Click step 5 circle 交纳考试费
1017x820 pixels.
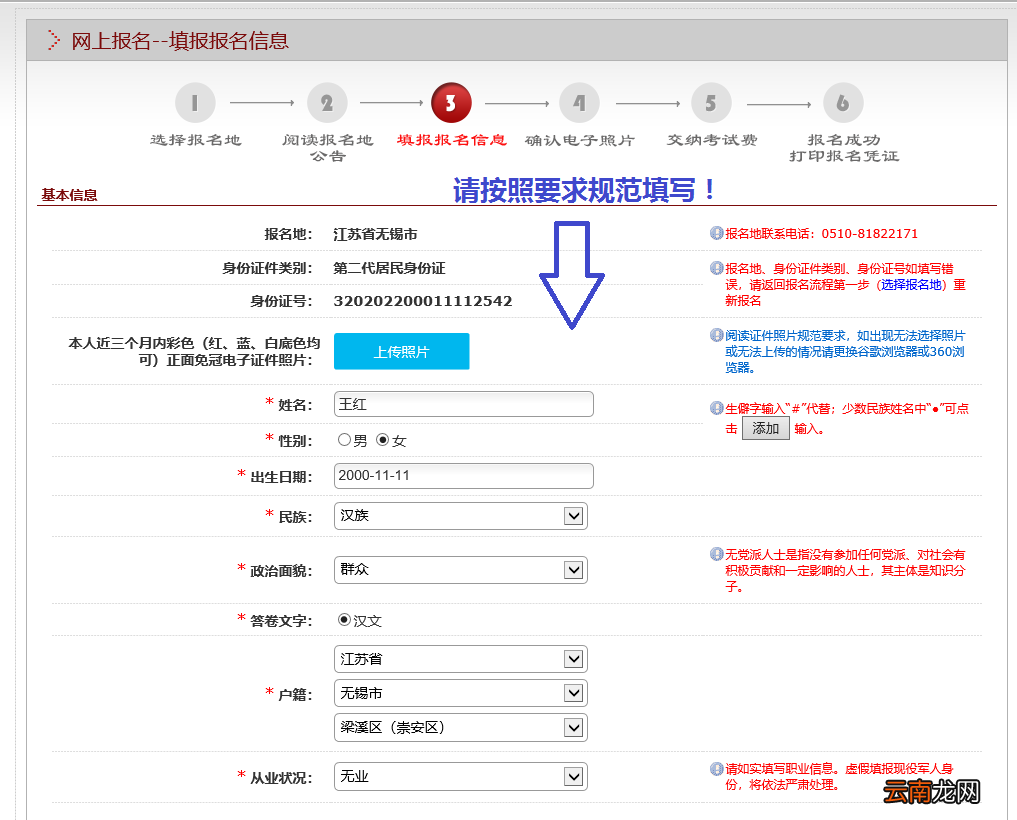(x=711, y=102)
